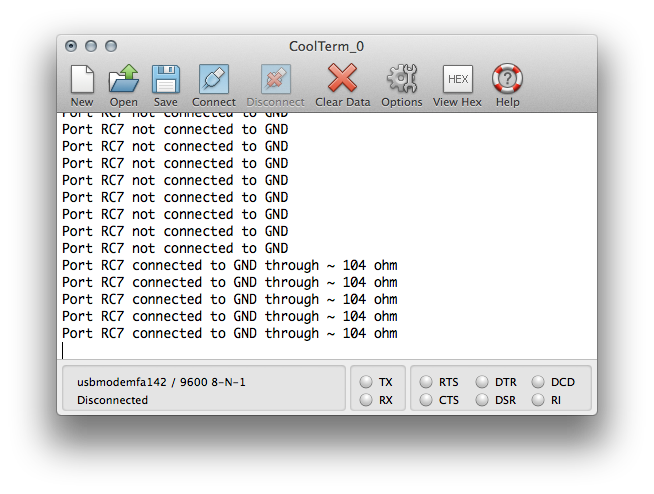This screenshot has height=494, width=654.
Task: Click first 'connected to GND through' line
Action: 230,265
